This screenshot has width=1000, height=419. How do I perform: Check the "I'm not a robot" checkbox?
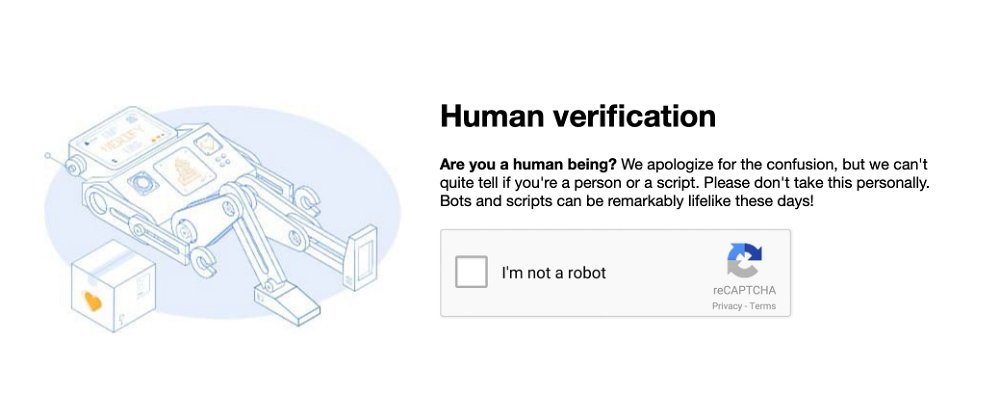471,272
